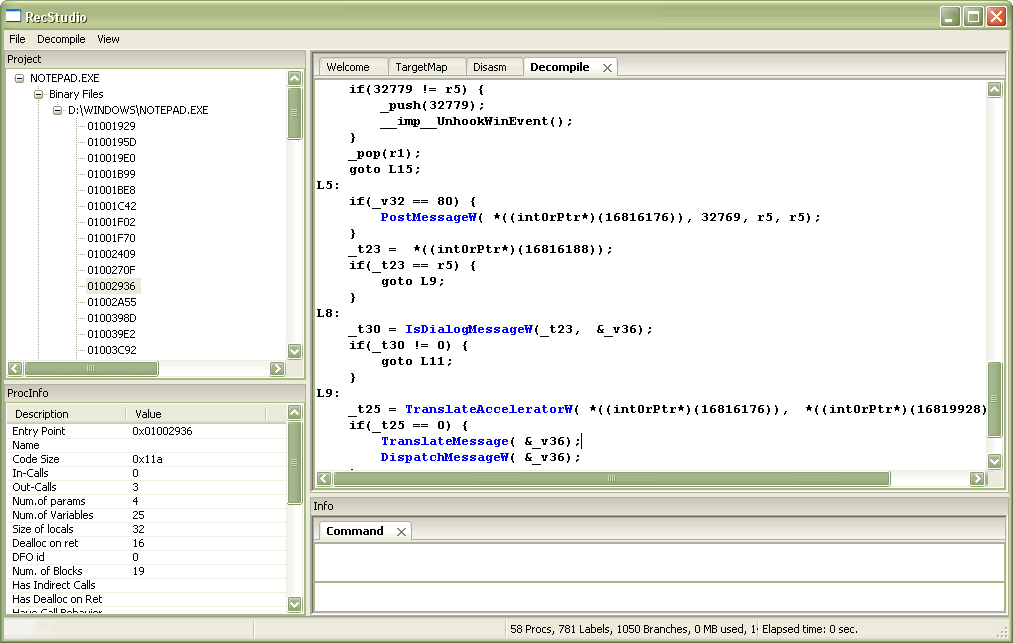1013x643 pixels.
Task: Select procedure 010039E2 in tree
Action: (x=112, y=334)
